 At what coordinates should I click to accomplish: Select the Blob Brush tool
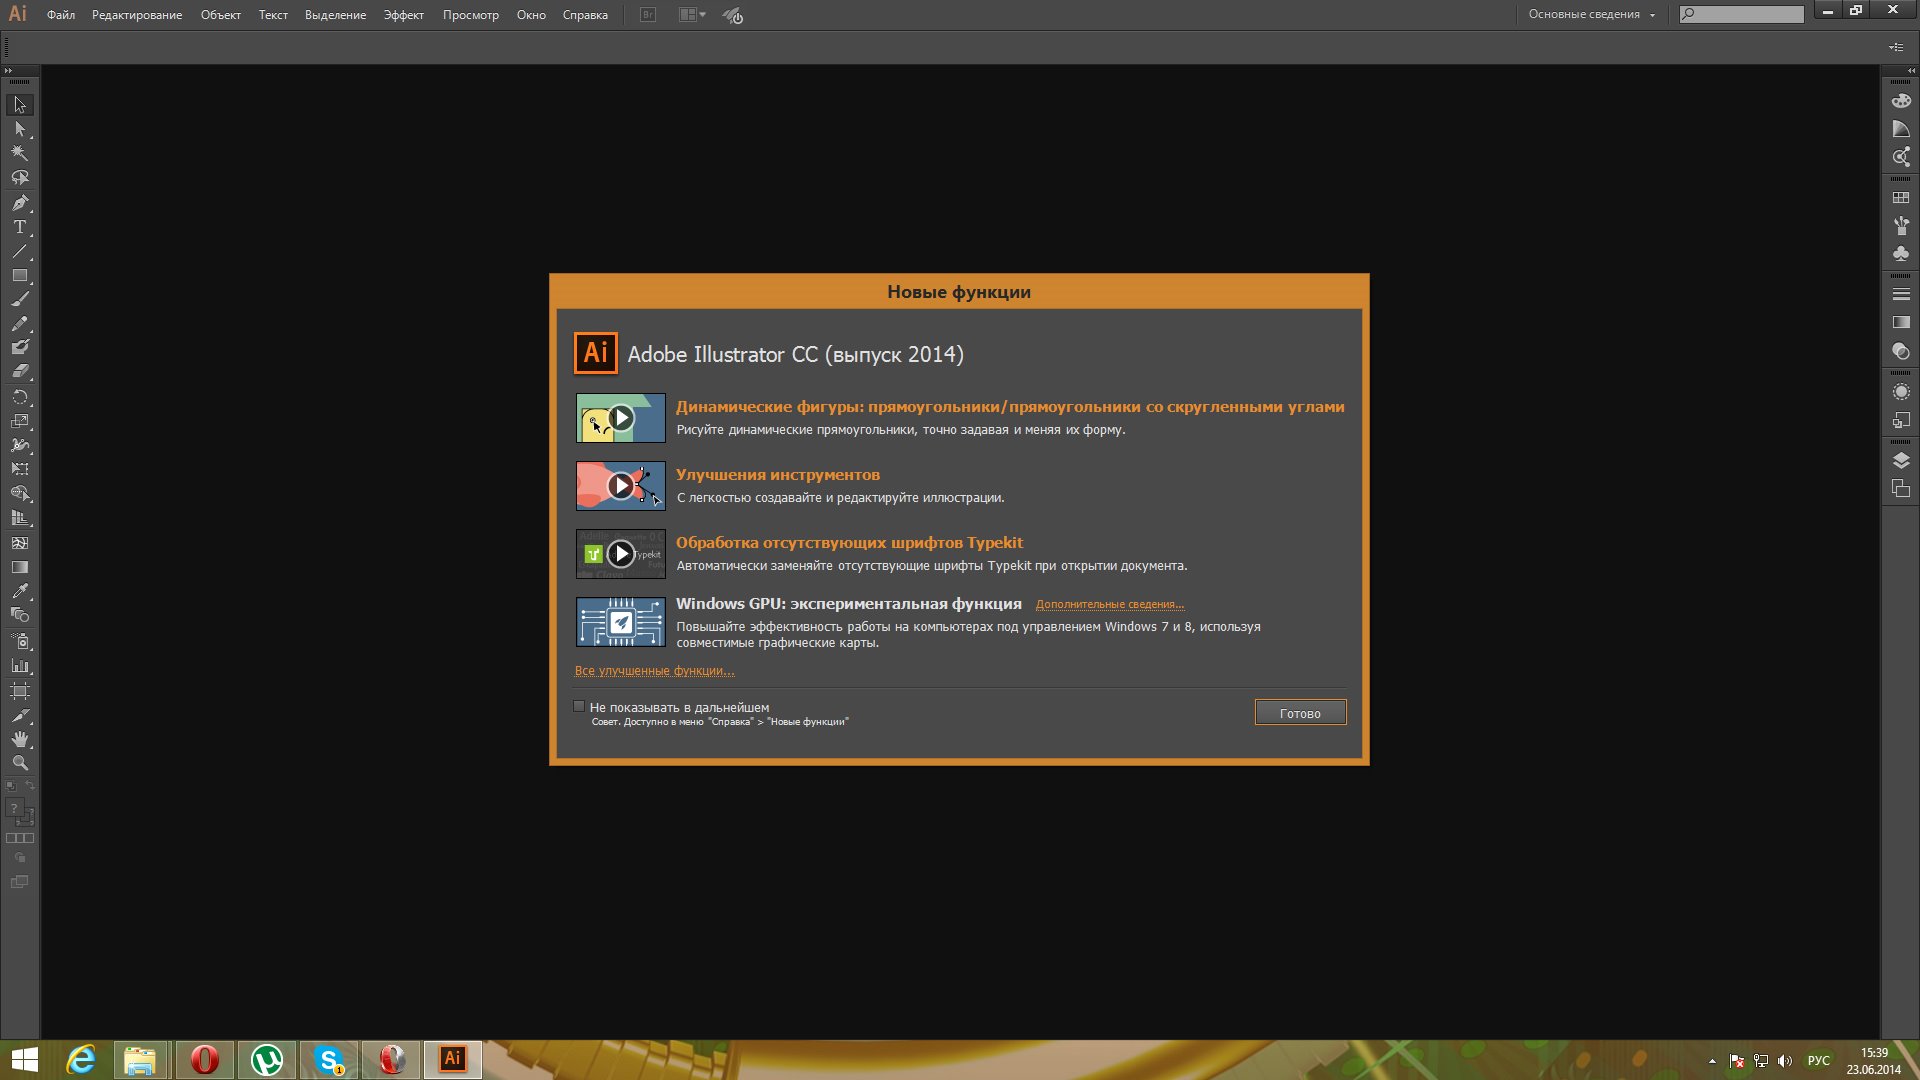click(x=20, y=347)
